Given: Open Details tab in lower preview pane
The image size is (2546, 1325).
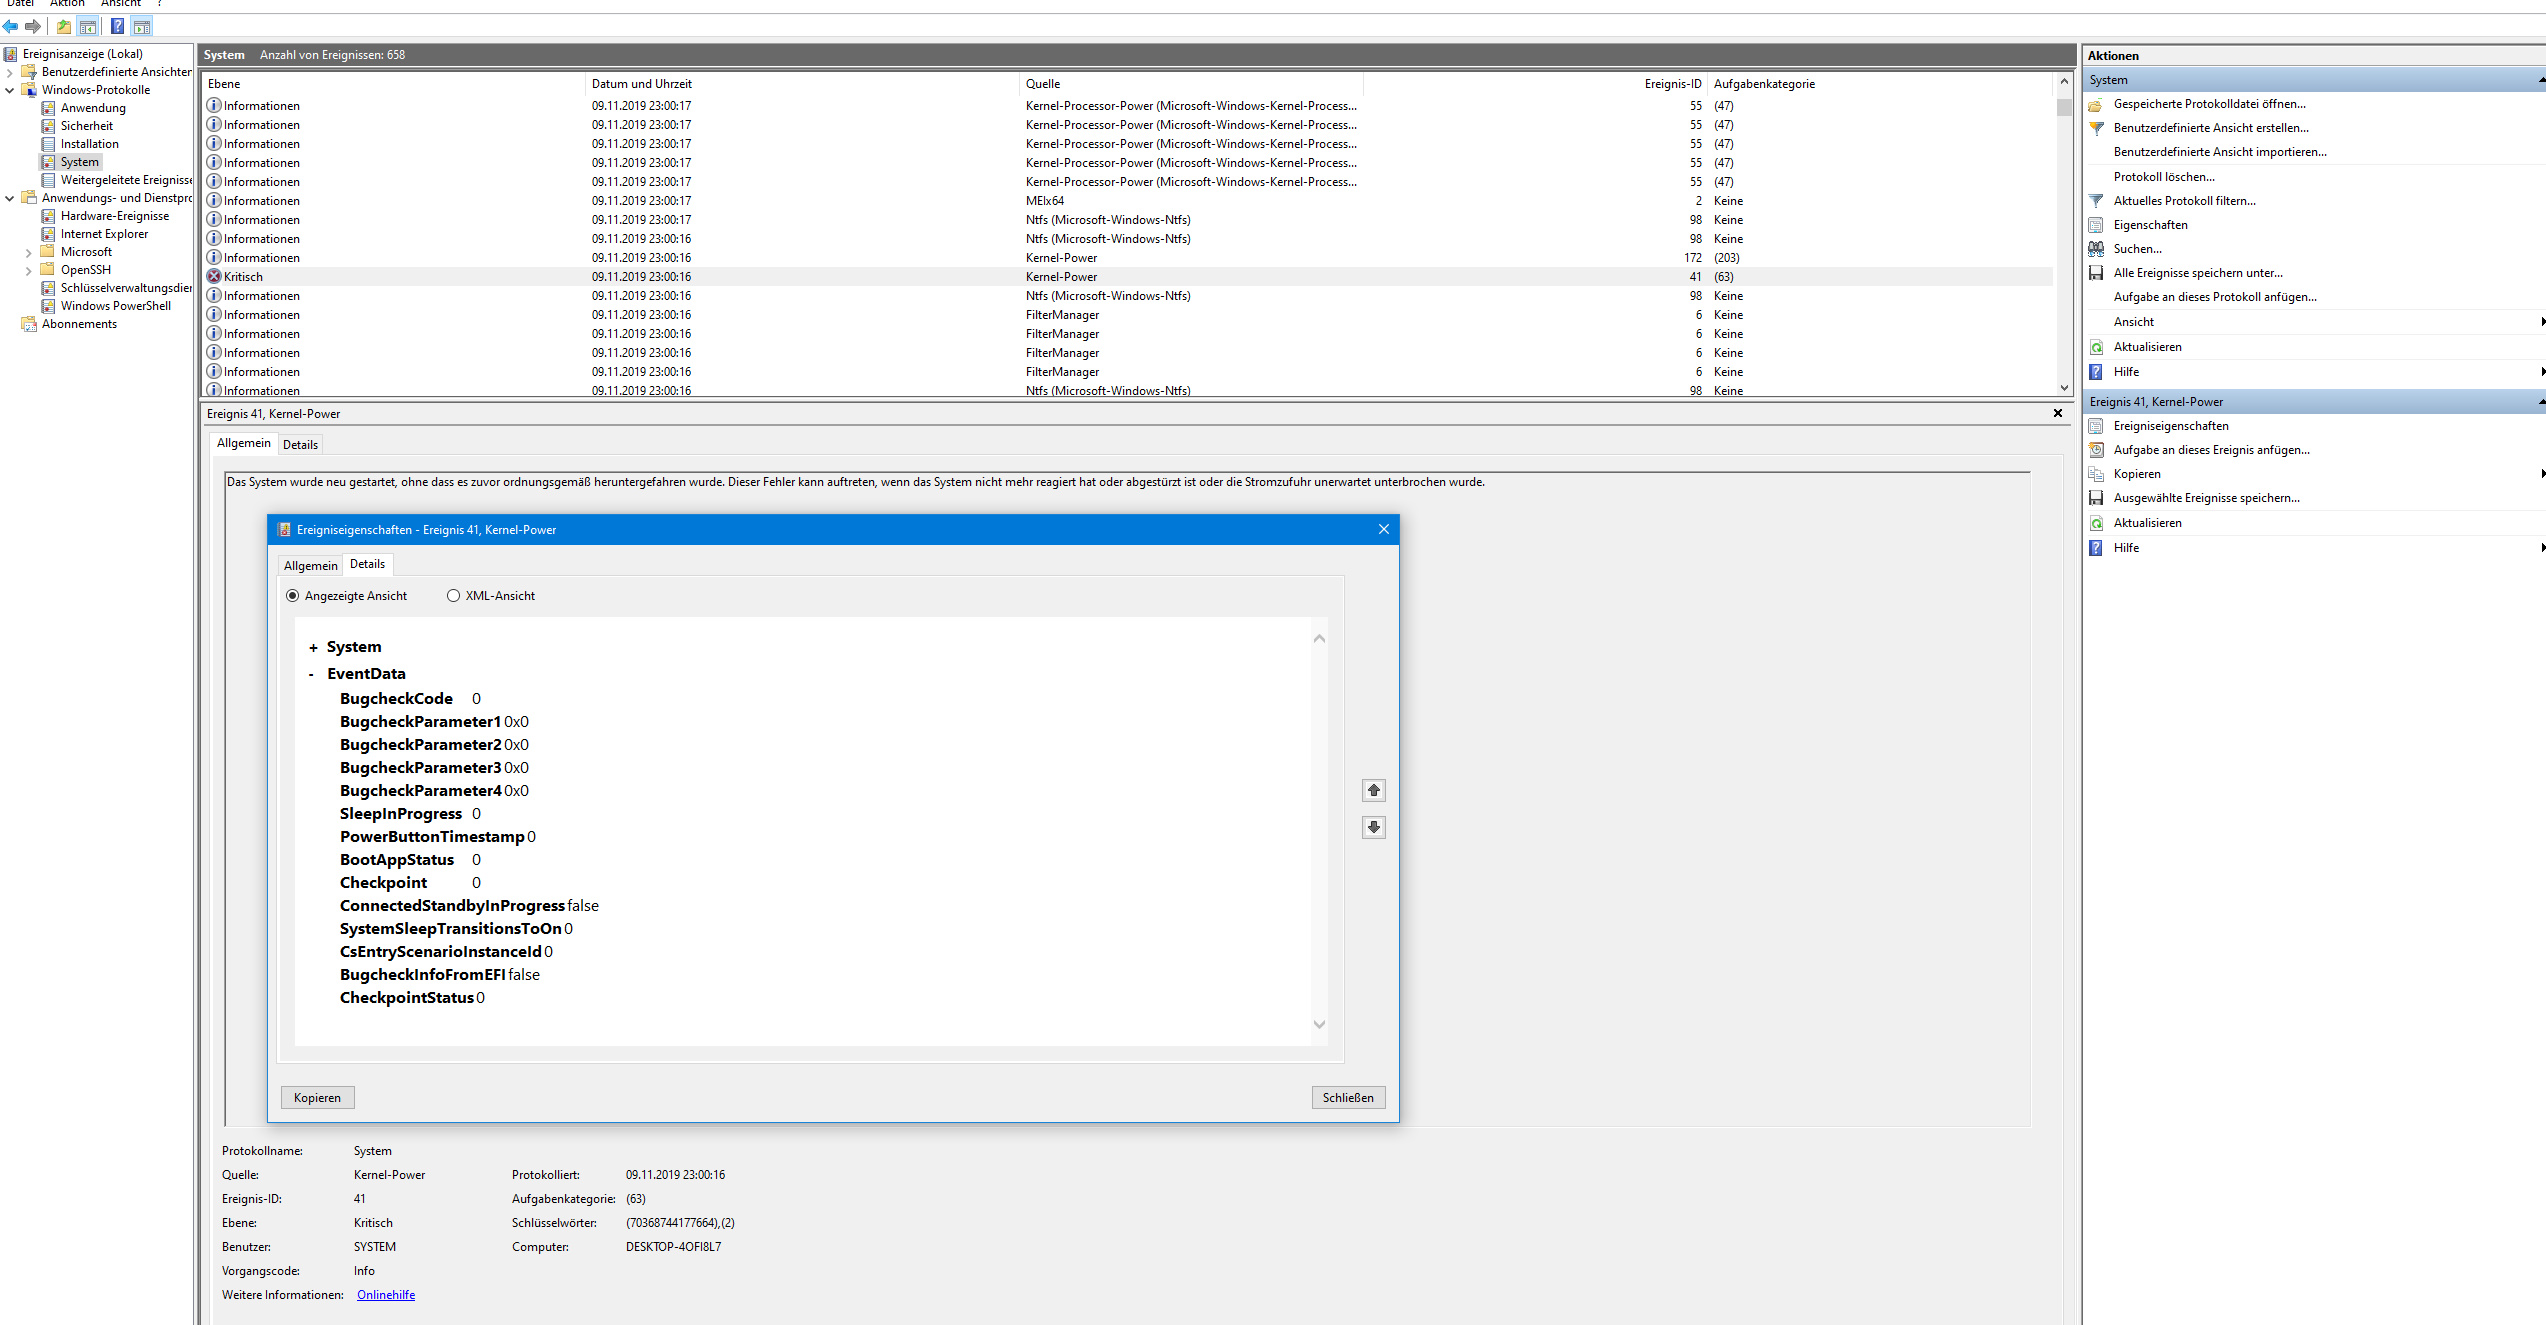Looking at the screenshot, I should [300, 445].
